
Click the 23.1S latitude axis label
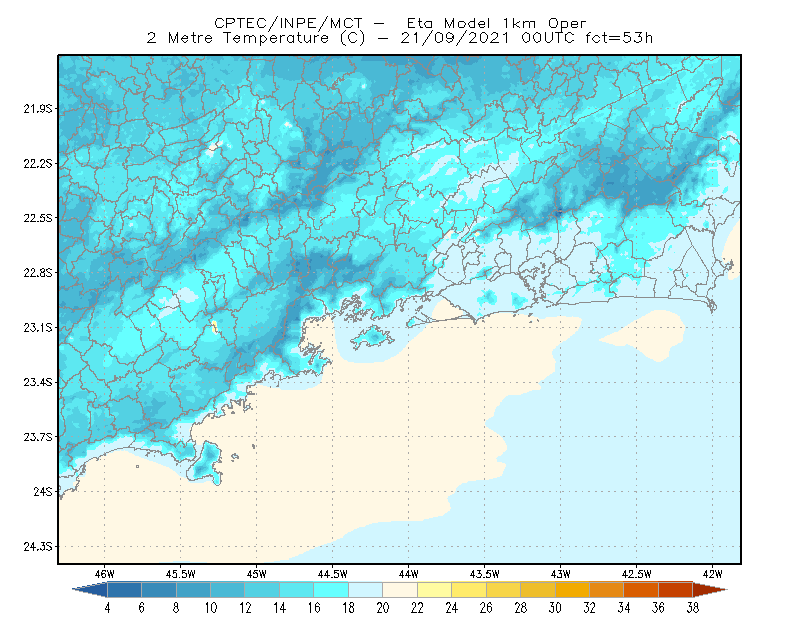click(38, 327)
